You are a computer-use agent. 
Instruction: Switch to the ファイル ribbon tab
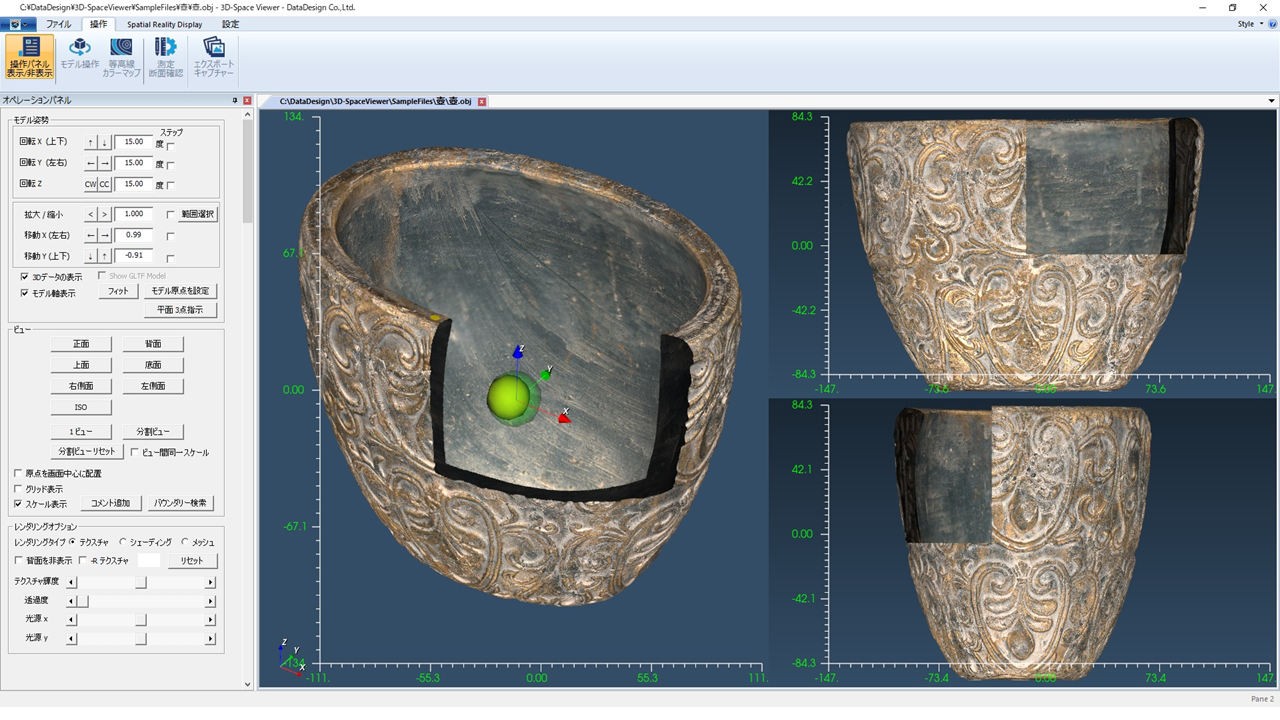59,24
